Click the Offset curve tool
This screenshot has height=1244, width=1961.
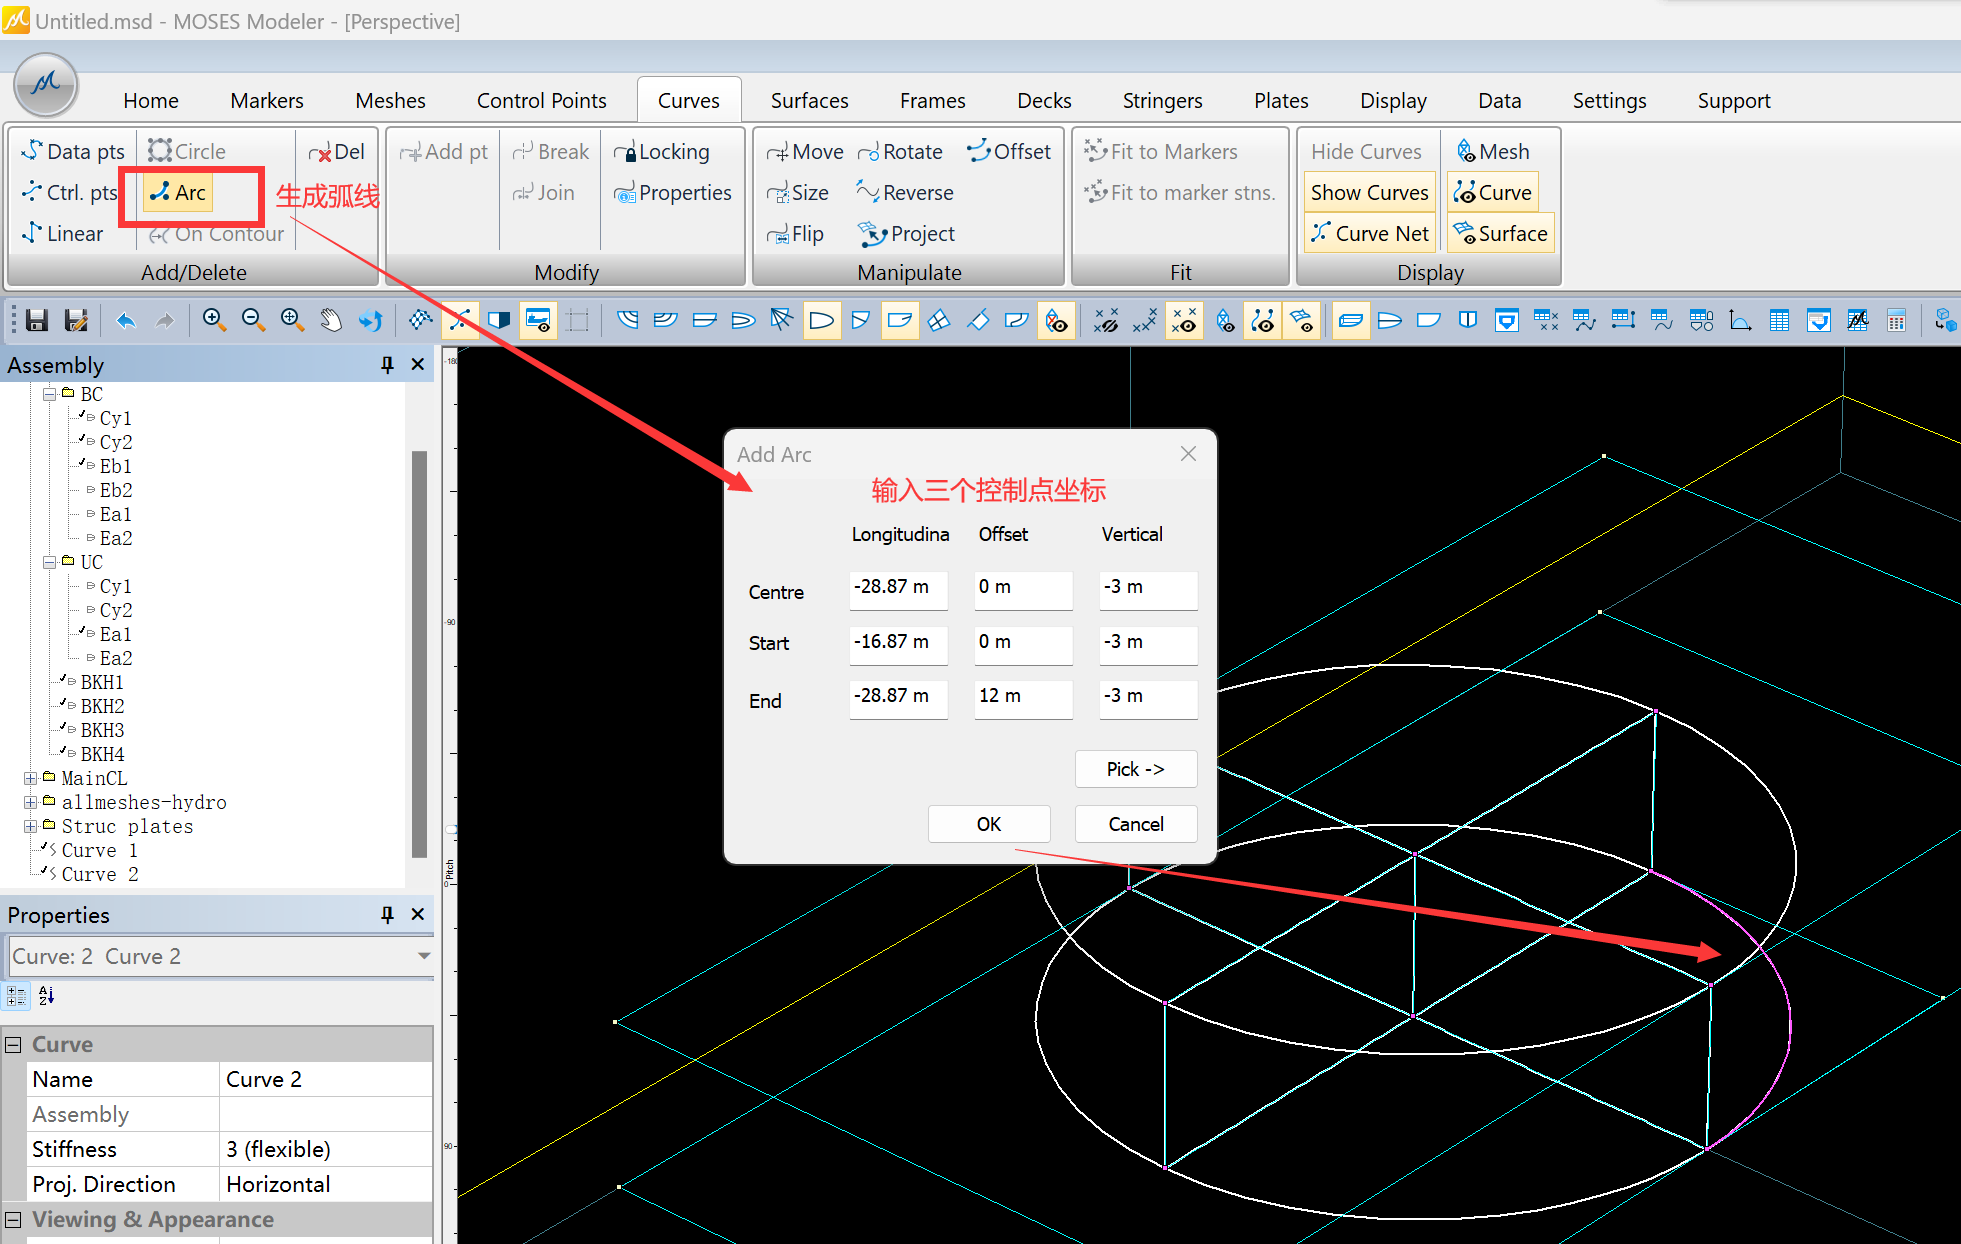click(1009, 152)
